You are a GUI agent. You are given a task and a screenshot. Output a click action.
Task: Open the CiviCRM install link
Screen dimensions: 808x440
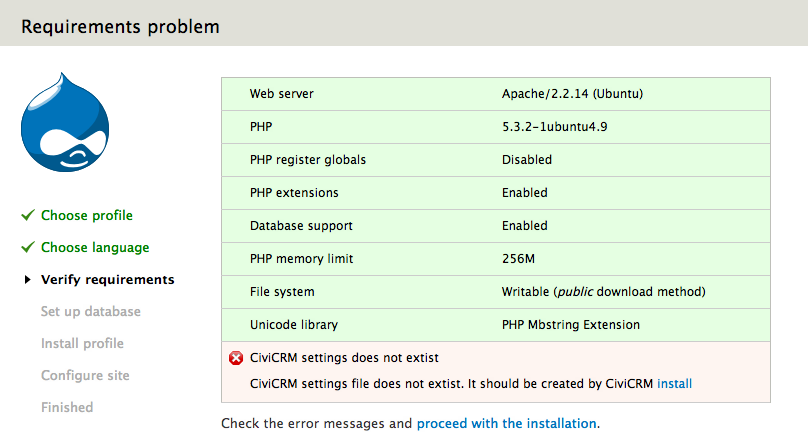[x=674, y=384]
